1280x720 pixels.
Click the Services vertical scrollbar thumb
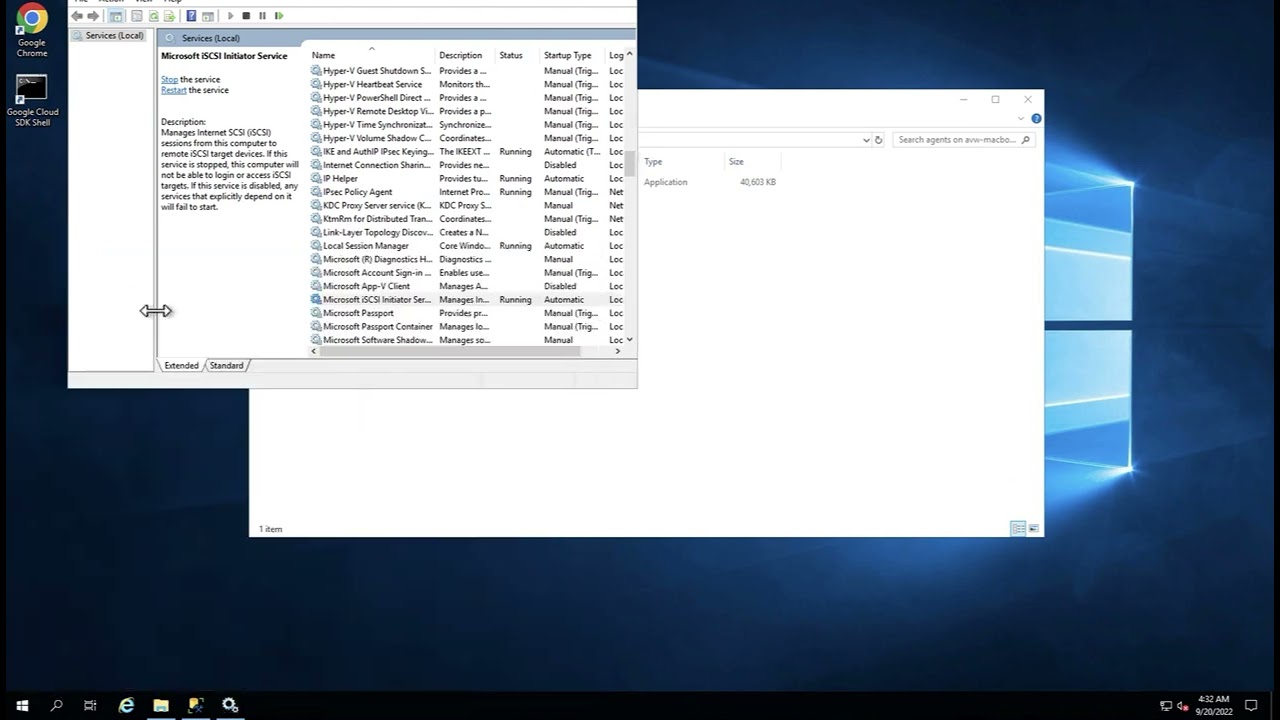(x=630, y=162)
